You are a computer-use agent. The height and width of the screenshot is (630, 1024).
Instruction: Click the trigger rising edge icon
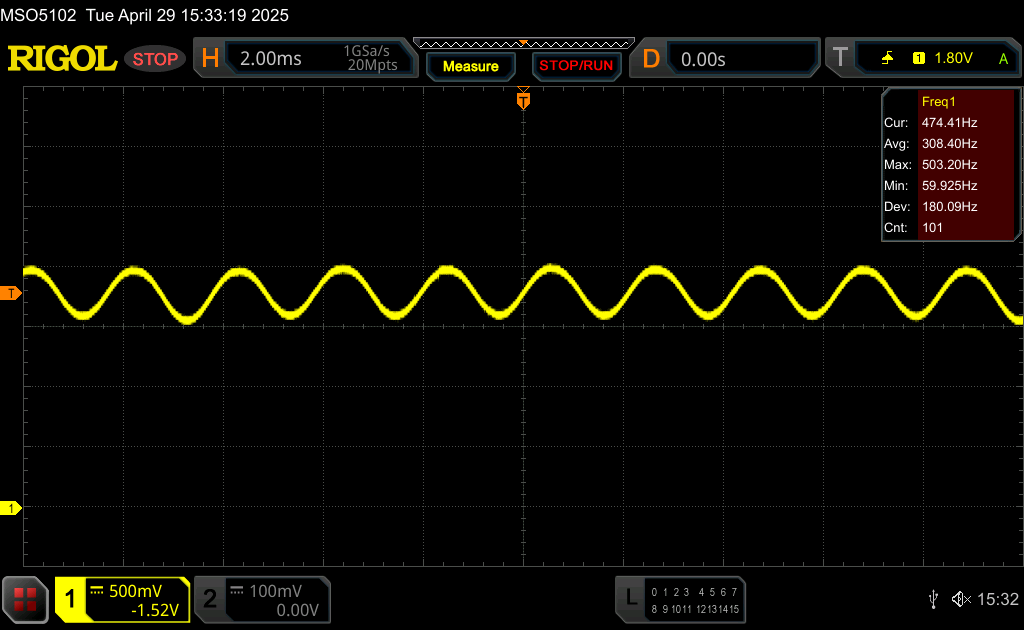tap(887, 59)
